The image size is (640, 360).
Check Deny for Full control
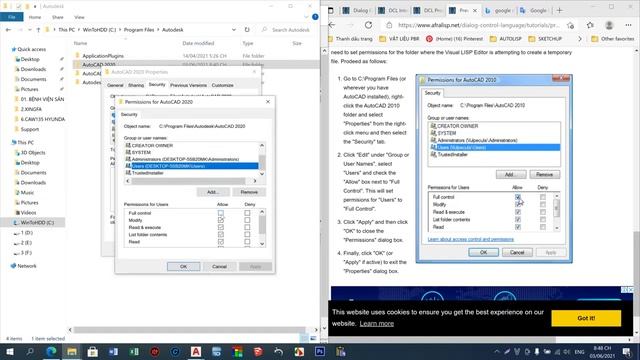247,213
